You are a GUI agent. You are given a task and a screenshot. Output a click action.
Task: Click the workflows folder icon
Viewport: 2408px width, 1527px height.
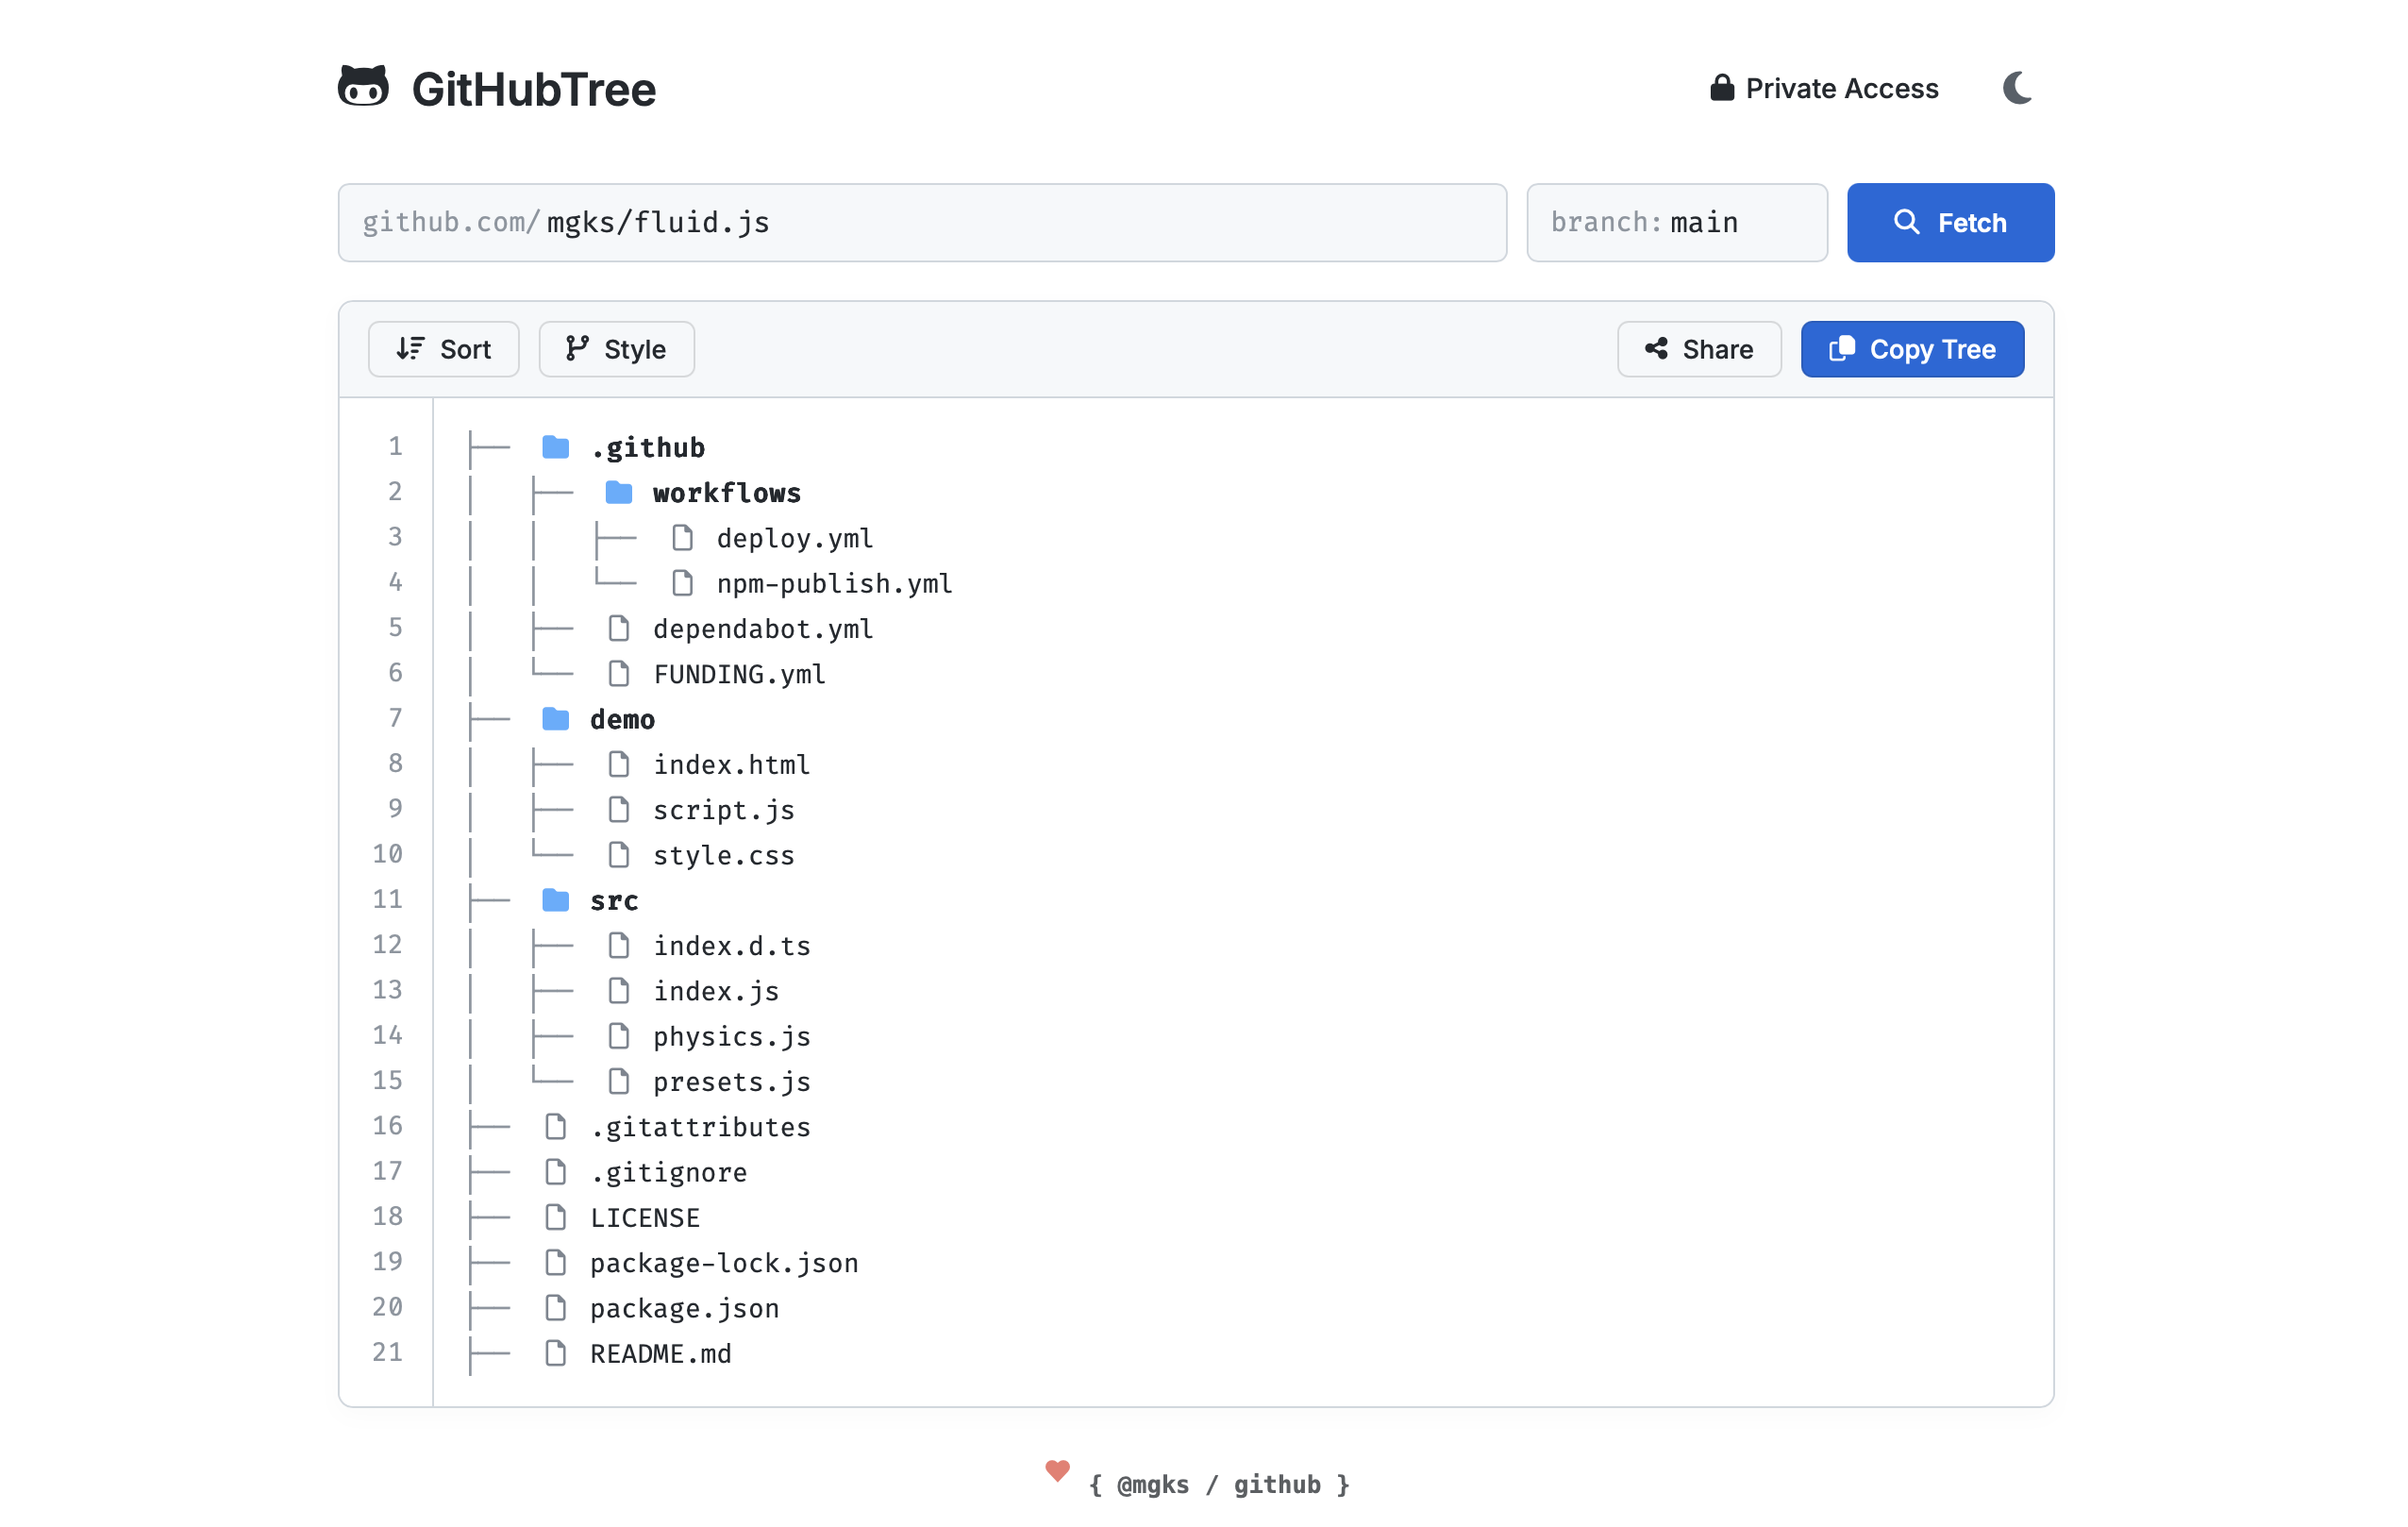coord(620,491)
